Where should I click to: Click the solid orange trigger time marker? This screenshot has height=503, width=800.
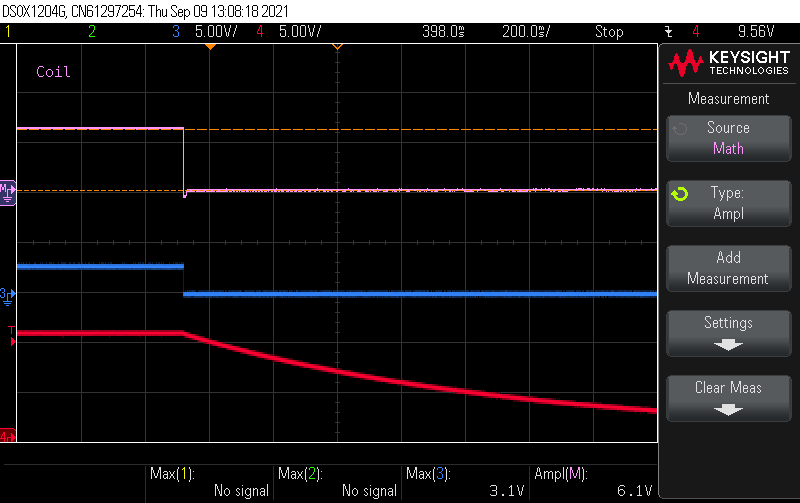click(210, 47)
